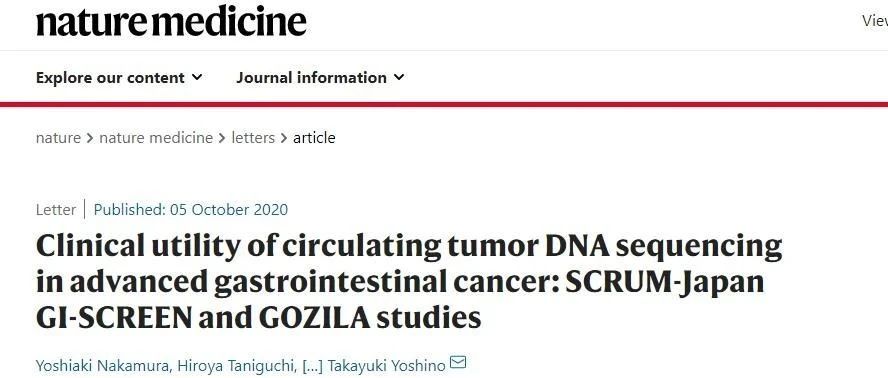
Task: Click the nature medicine logo
Action: [x=171, y=22]
